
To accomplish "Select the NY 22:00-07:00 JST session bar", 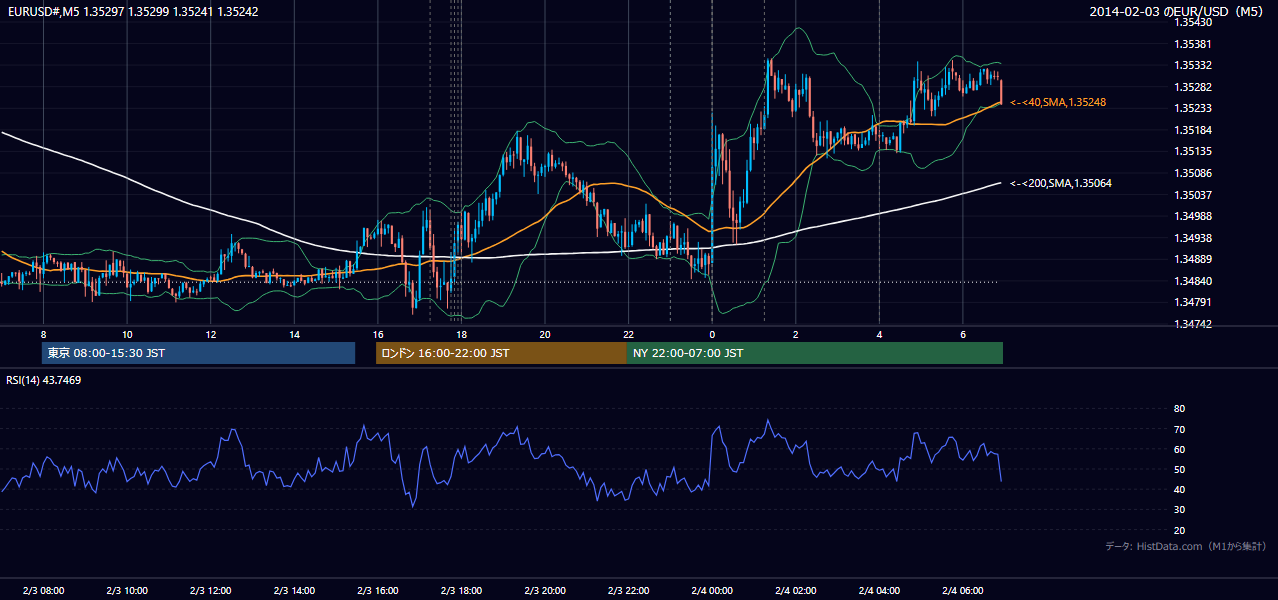I will [815, 353].
